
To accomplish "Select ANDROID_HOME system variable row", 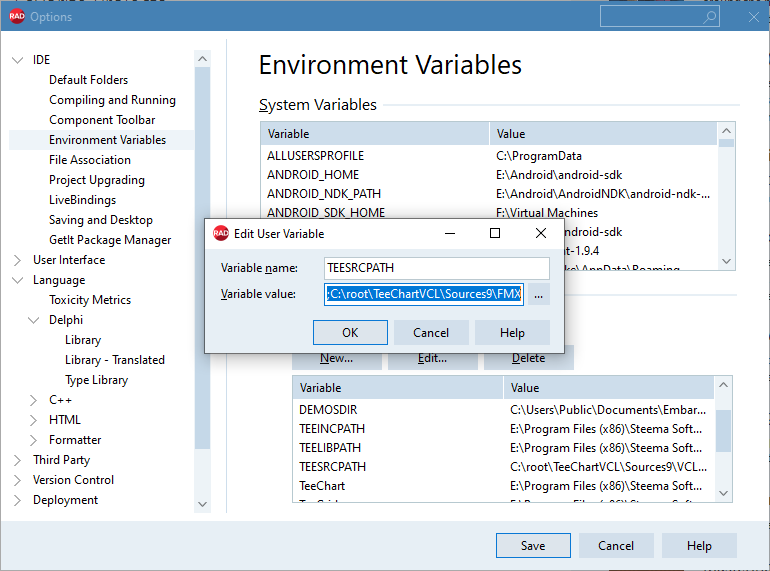I will [x=489, y=175].
